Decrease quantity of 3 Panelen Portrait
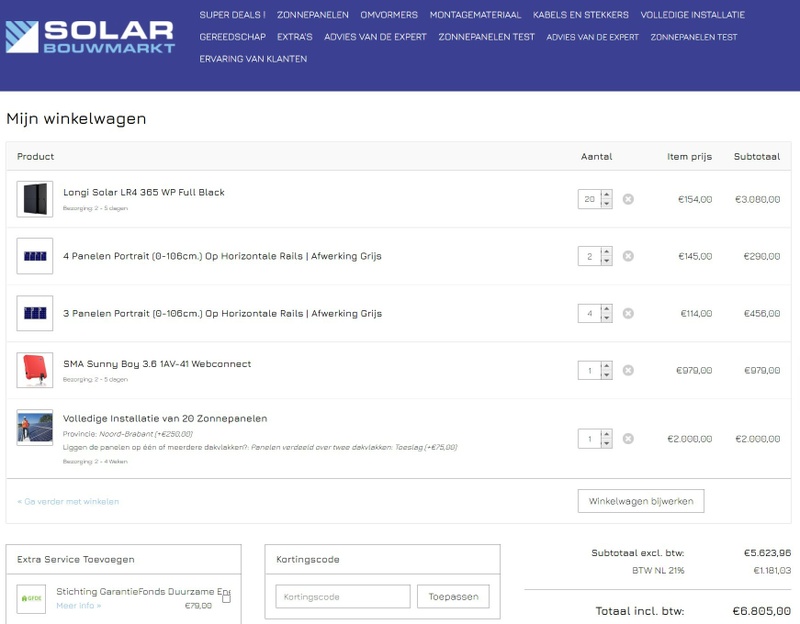The width and height of the screenshot is (800, 624). 606,318
